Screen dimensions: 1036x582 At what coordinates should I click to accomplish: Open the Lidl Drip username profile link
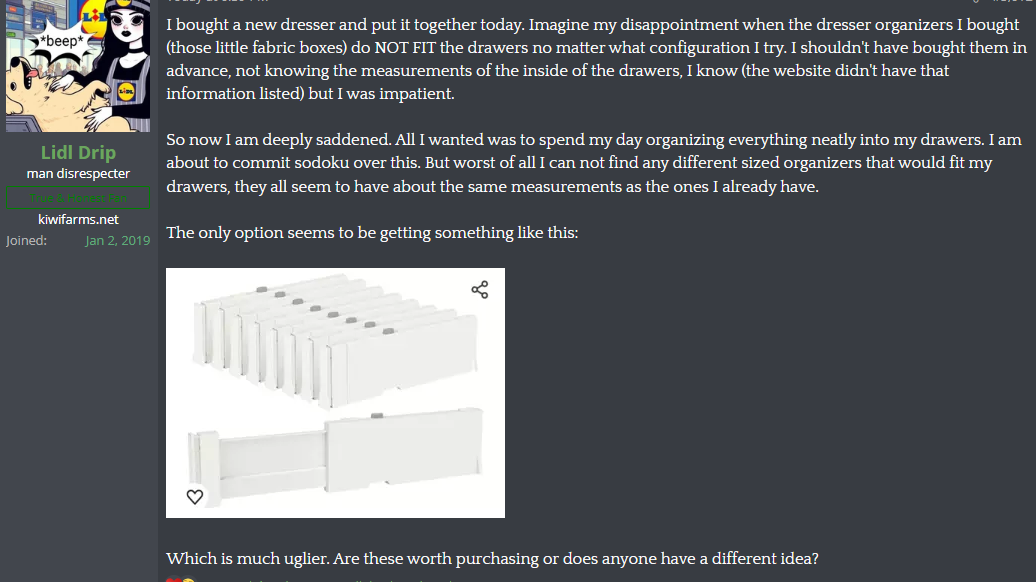click(78, 153)
